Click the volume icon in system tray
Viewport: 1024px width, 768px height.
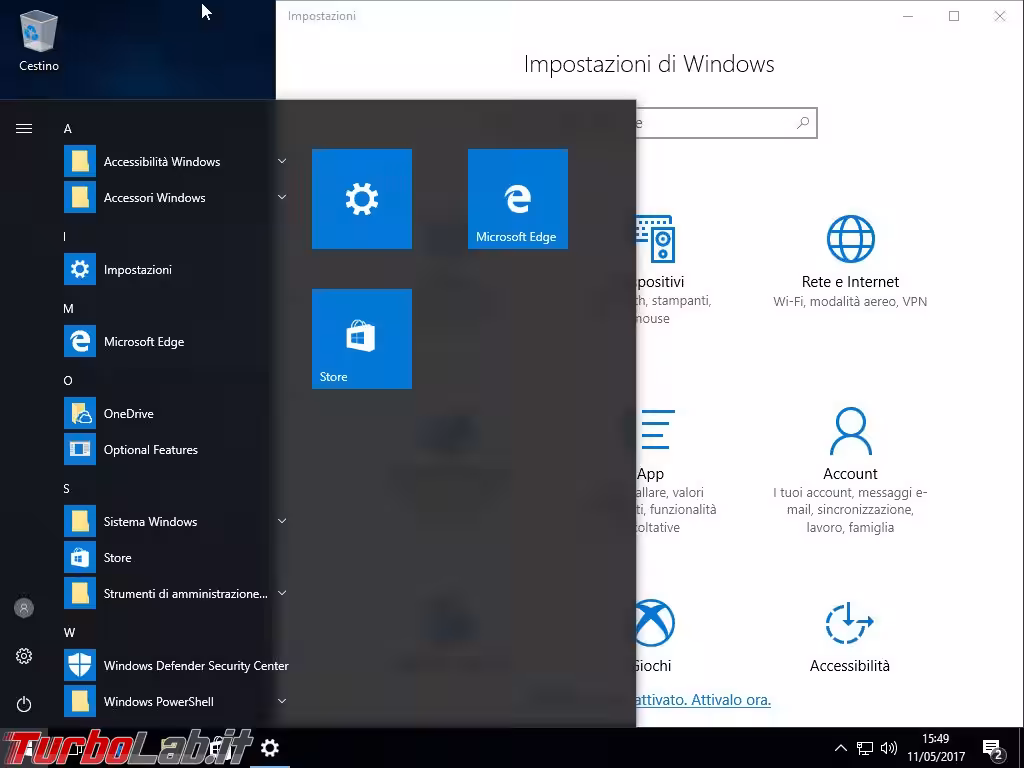pyautogui.click(x=889, y=748)
